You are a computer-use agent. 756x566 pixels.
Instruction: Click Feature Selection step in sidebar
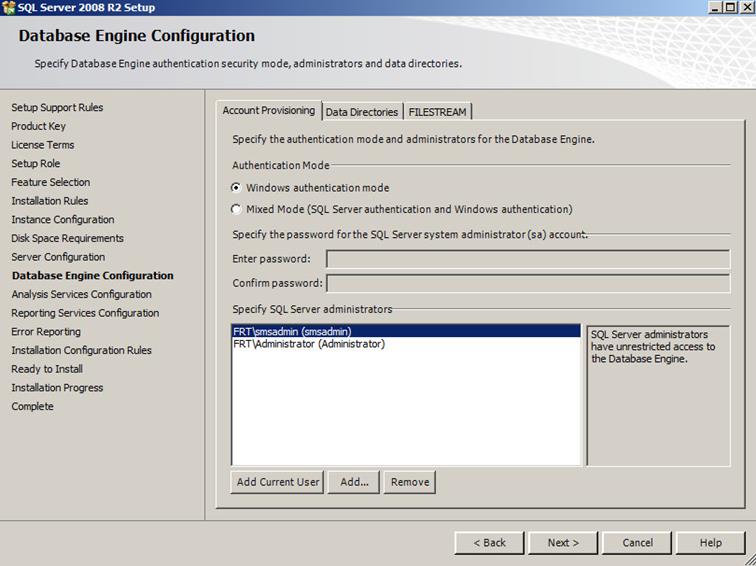pos(51,182)
